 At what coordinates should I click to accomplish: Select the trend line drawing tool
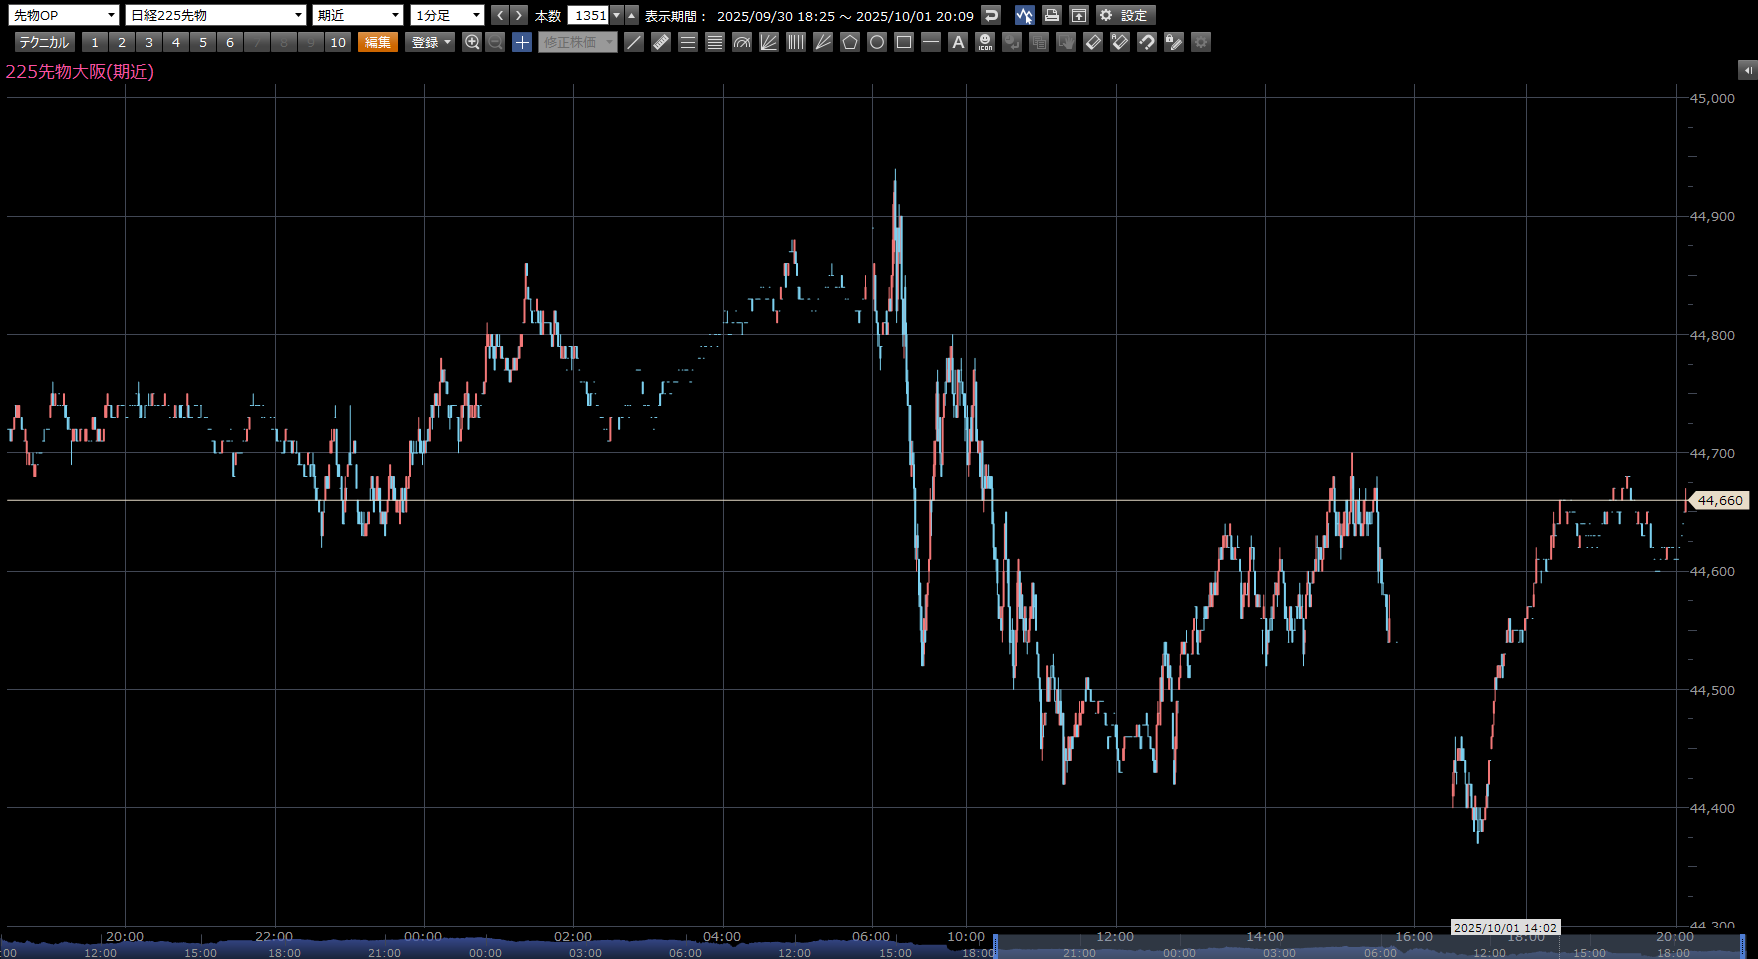[634, 42]
